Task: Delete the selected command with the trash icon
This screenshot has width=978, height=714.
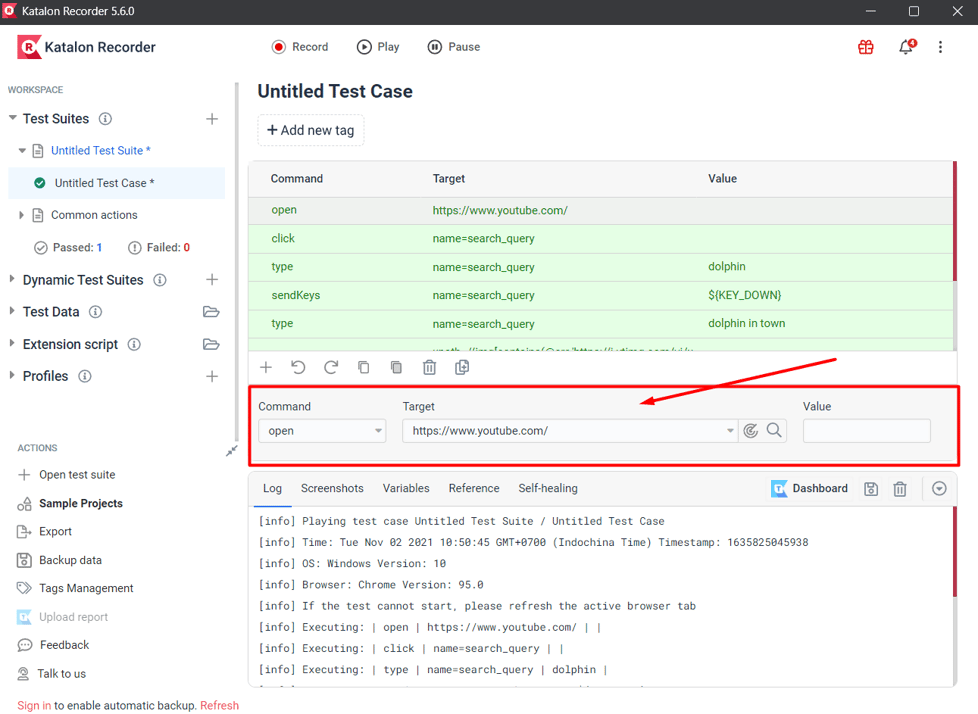Action: click(x=429, y=367)
